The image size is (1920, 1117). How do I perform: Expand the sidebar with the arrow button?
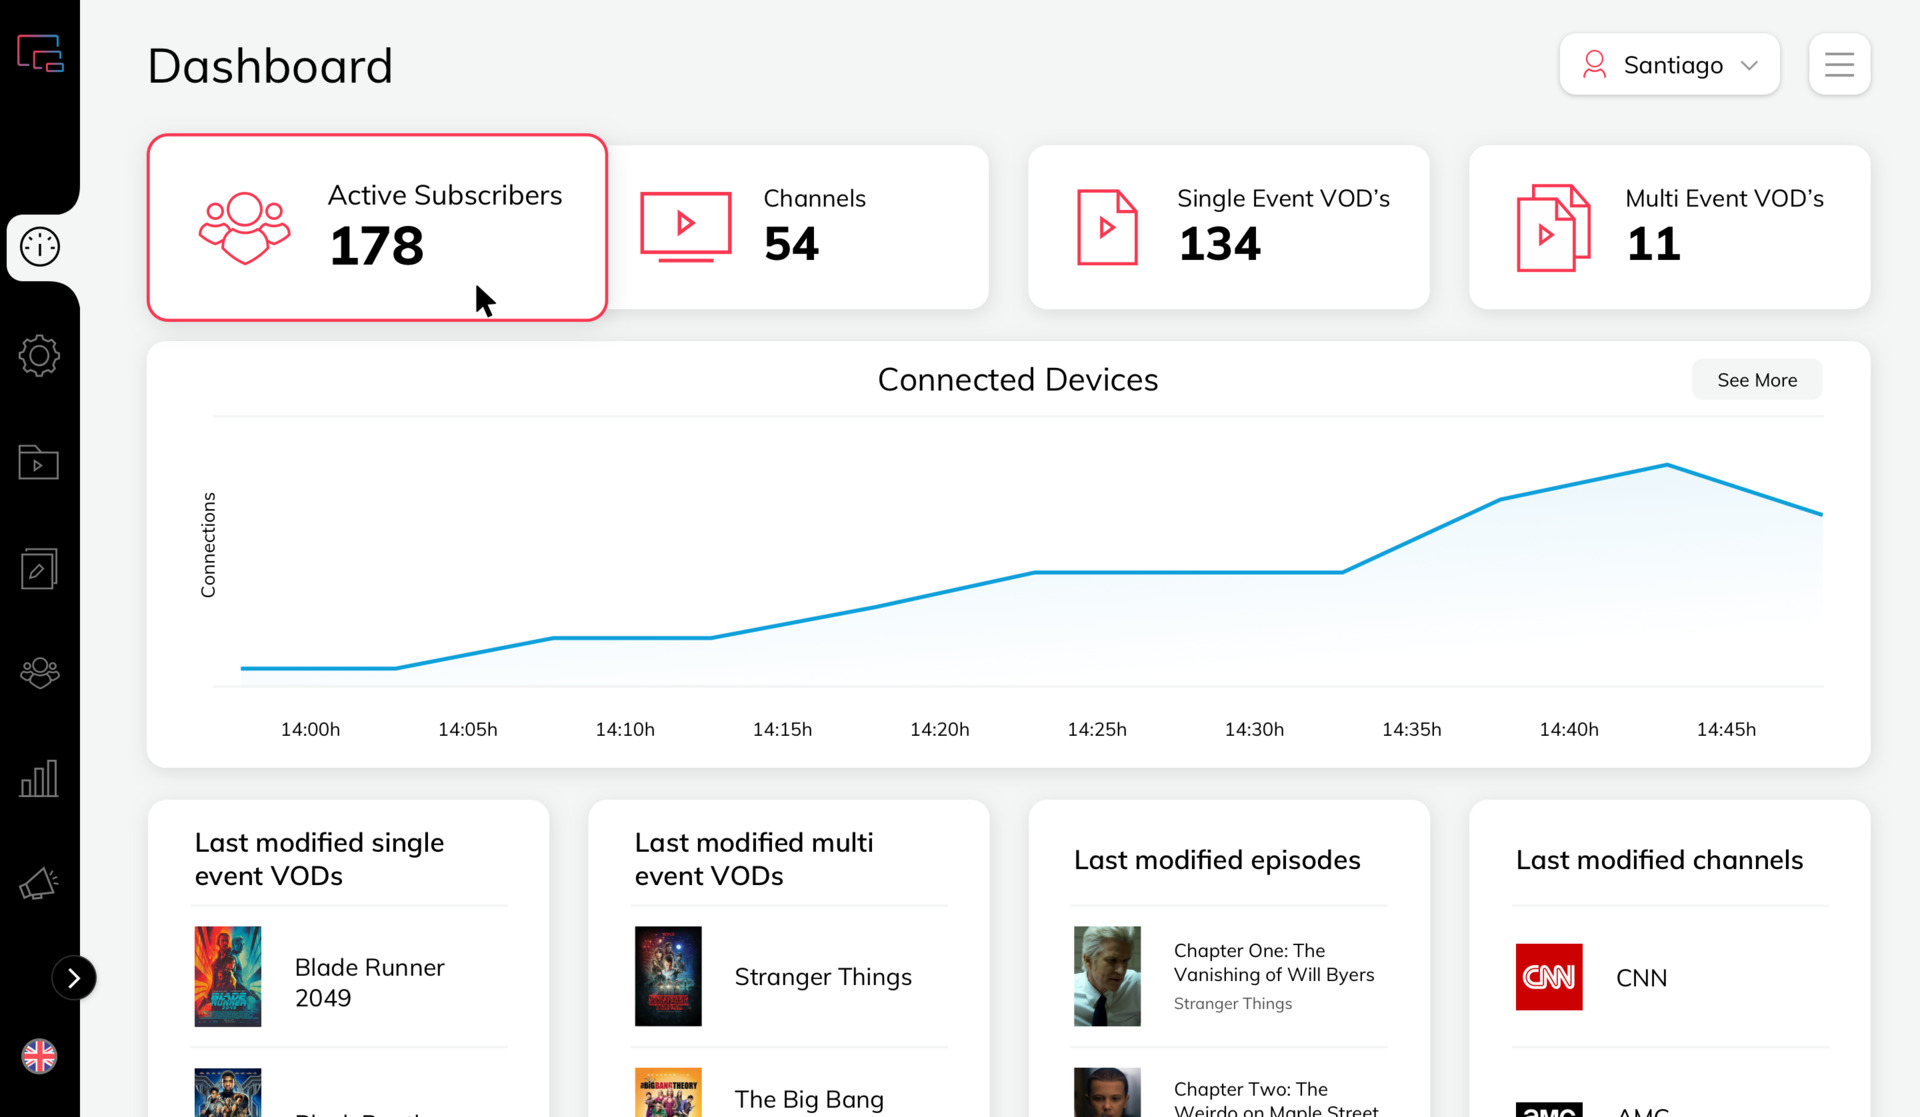point(74,978)
